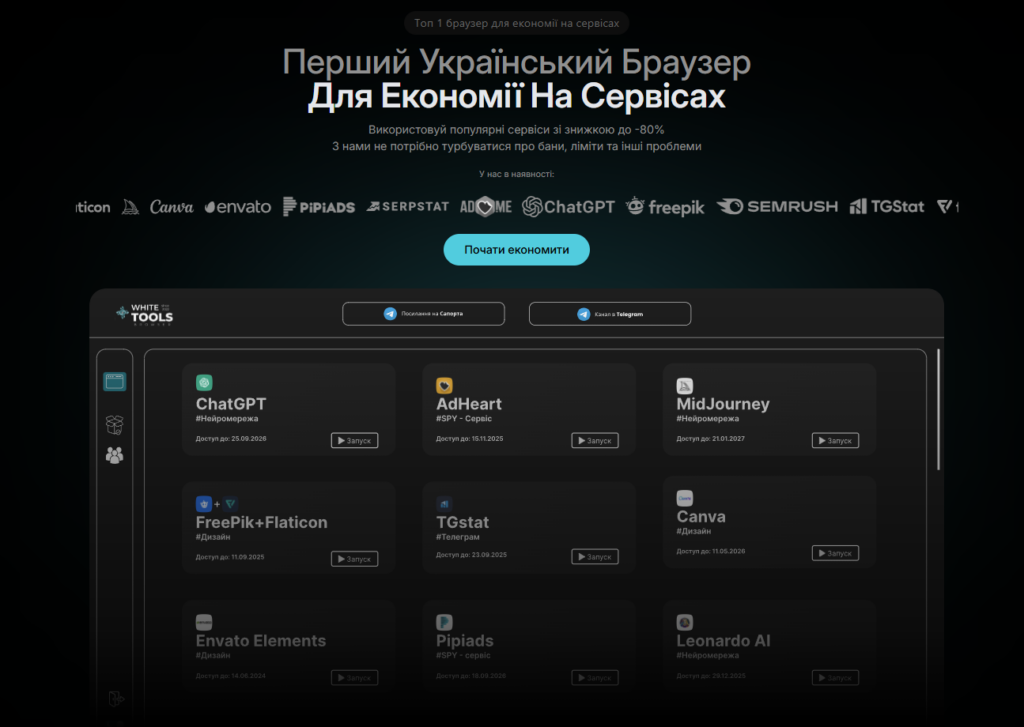Click the У нас в наявності: label
This screenshot has width=1024, height=727.
(516, 174)
